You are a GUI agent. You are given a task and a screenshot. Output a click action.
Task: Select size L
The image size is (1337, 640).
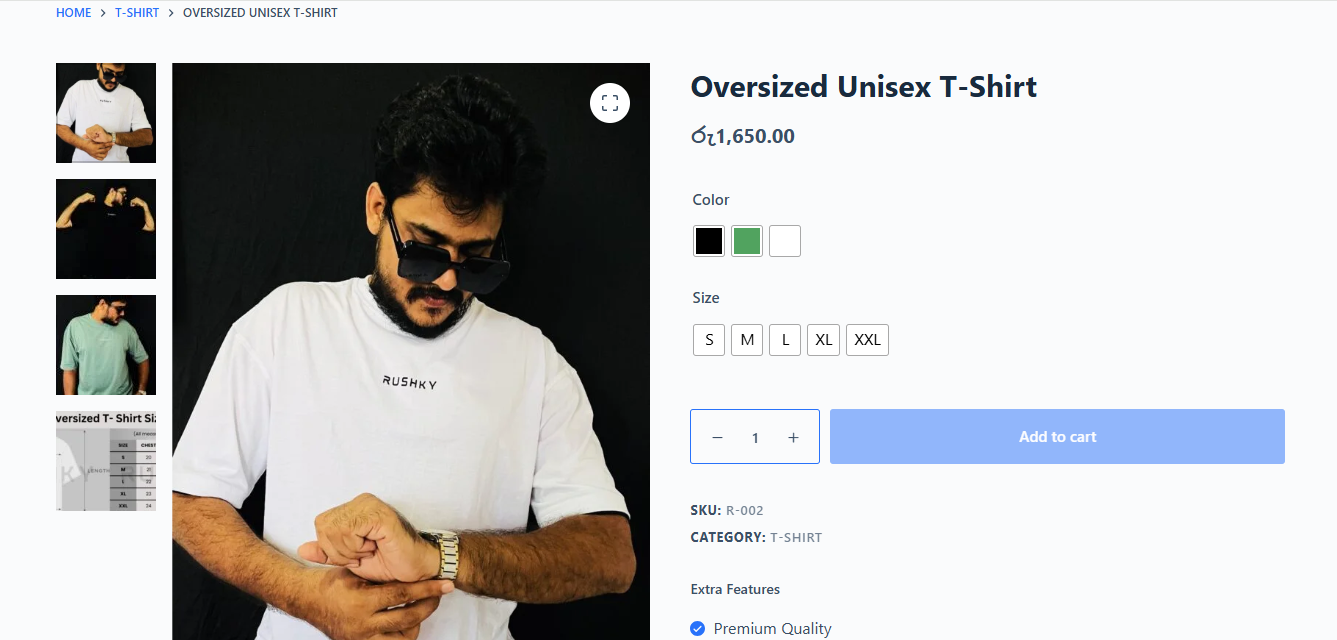pos(785,340)
